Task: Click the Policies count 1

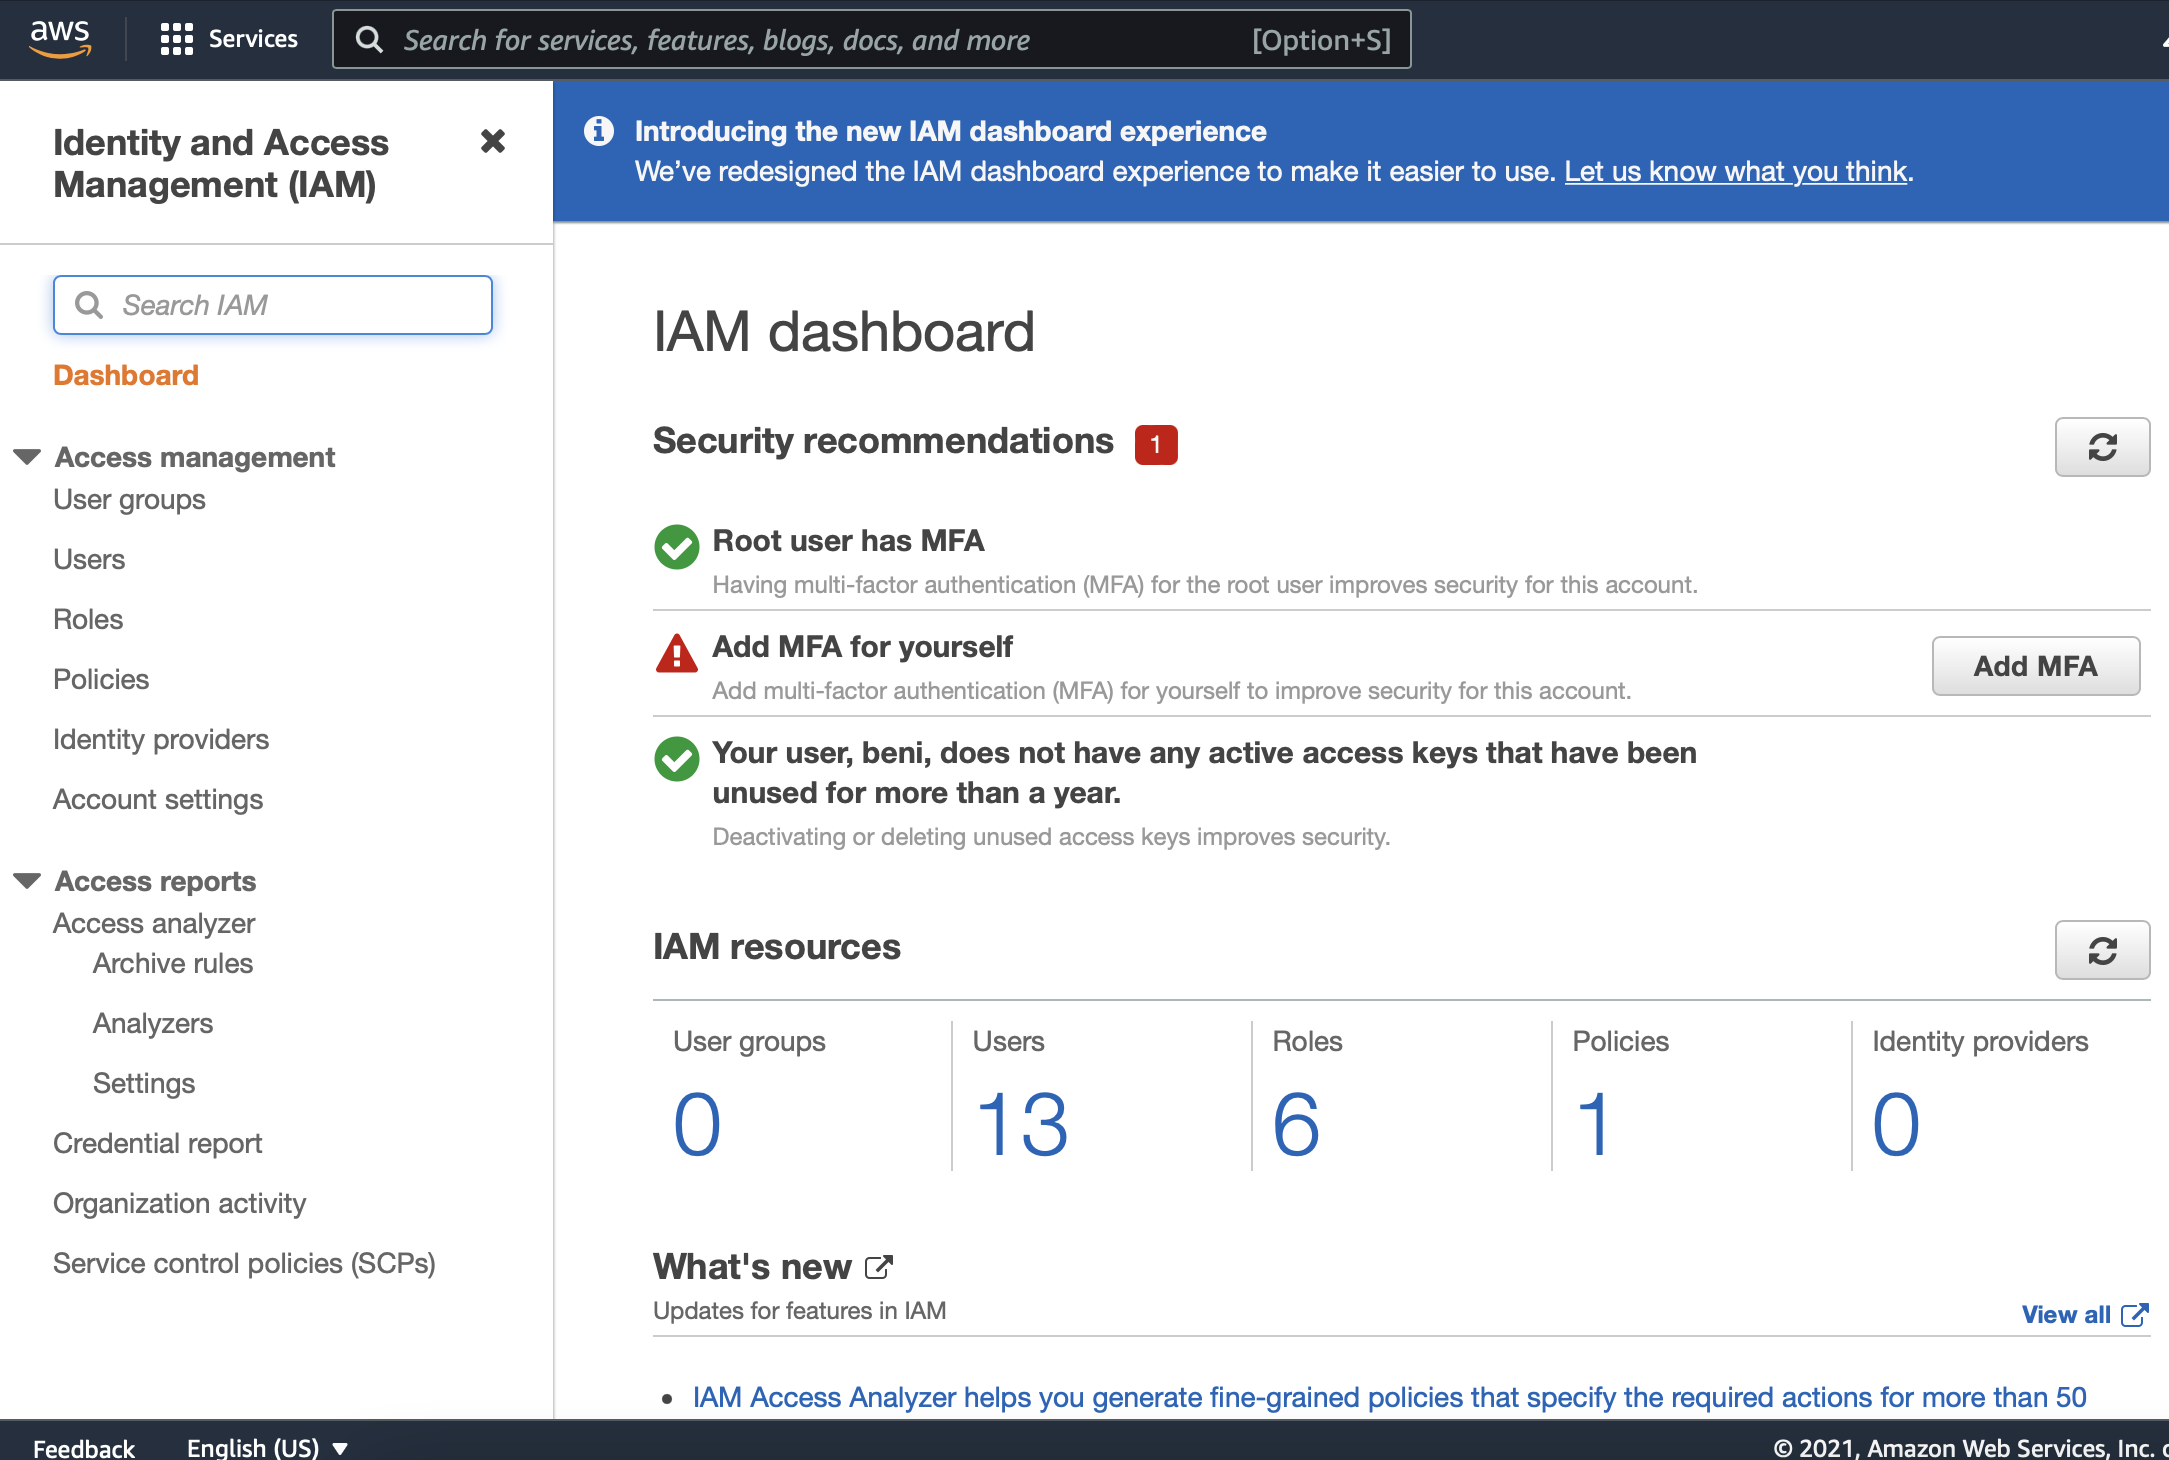Action: (1594, 1124)
